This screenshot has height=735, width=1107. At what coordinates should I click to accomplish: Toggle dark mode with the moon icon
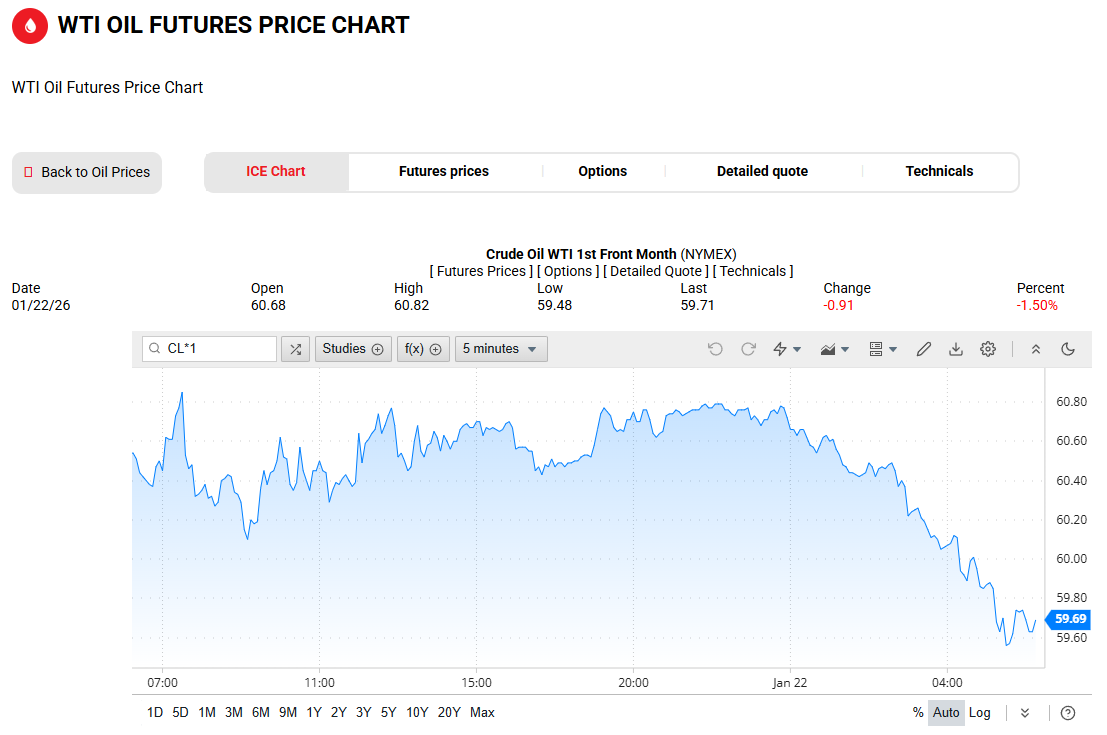[x=1068, y=349]
